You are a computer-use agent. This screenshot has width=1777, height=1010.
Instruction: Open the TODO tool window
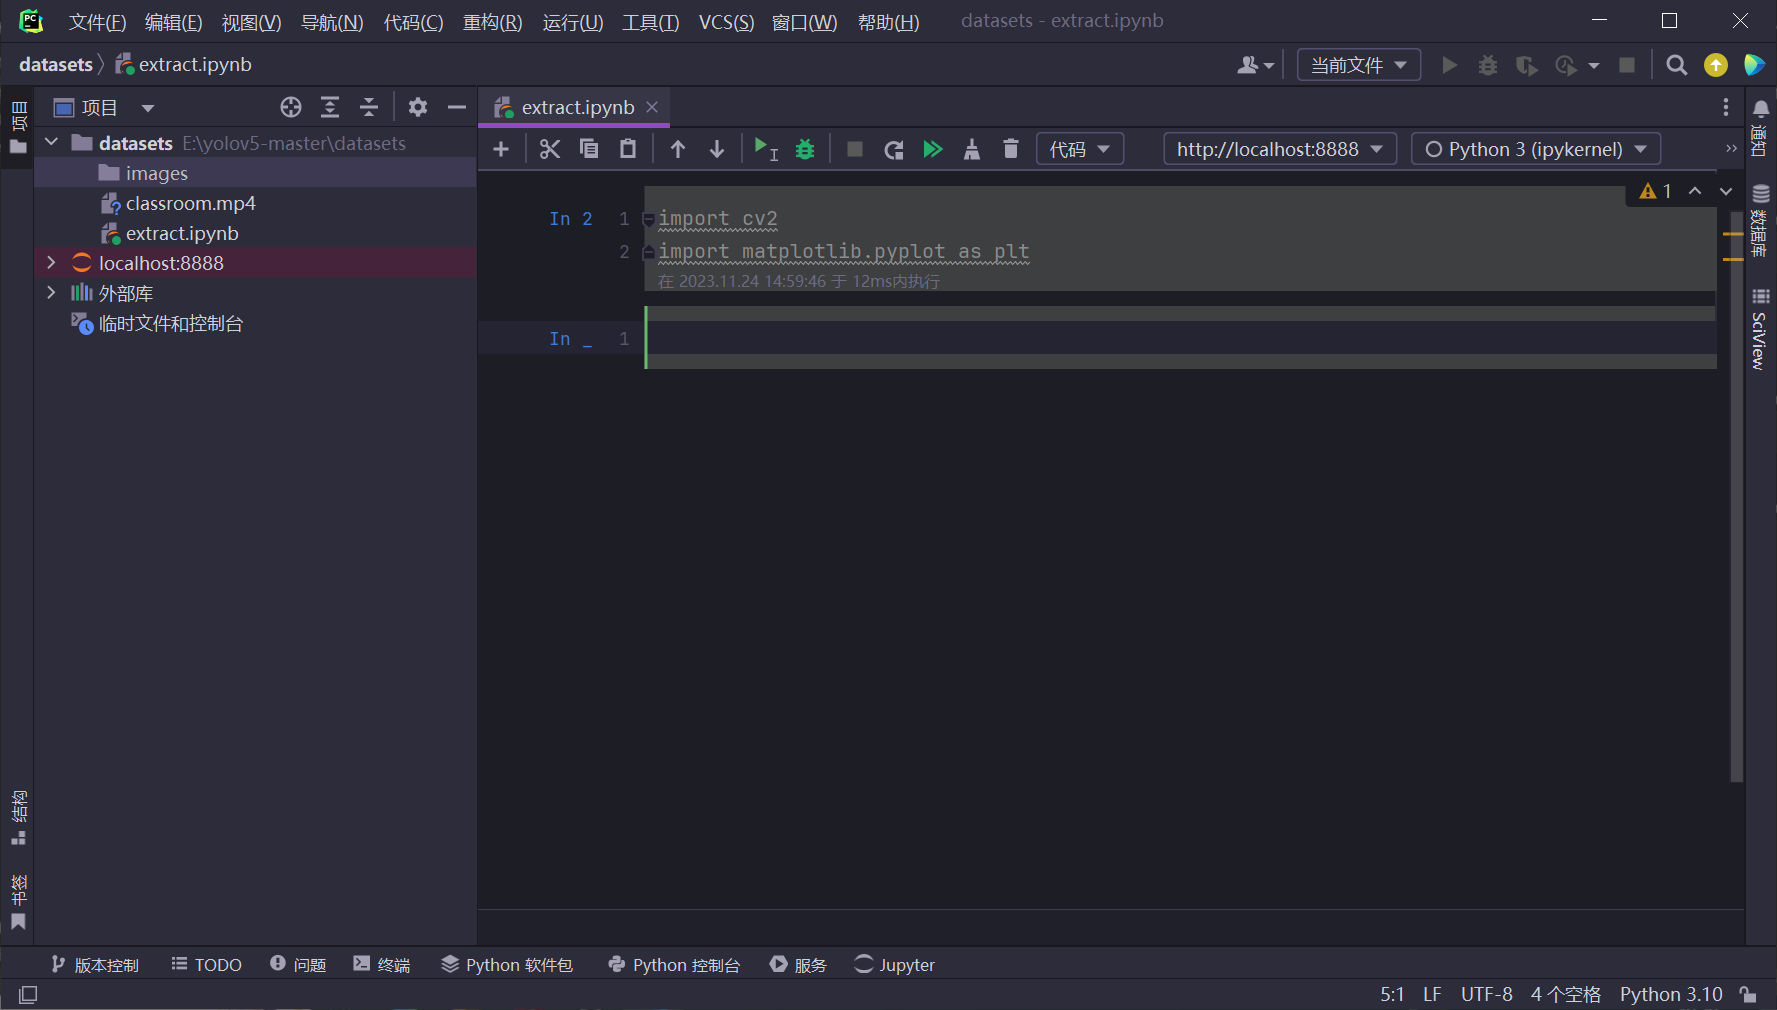207,965
